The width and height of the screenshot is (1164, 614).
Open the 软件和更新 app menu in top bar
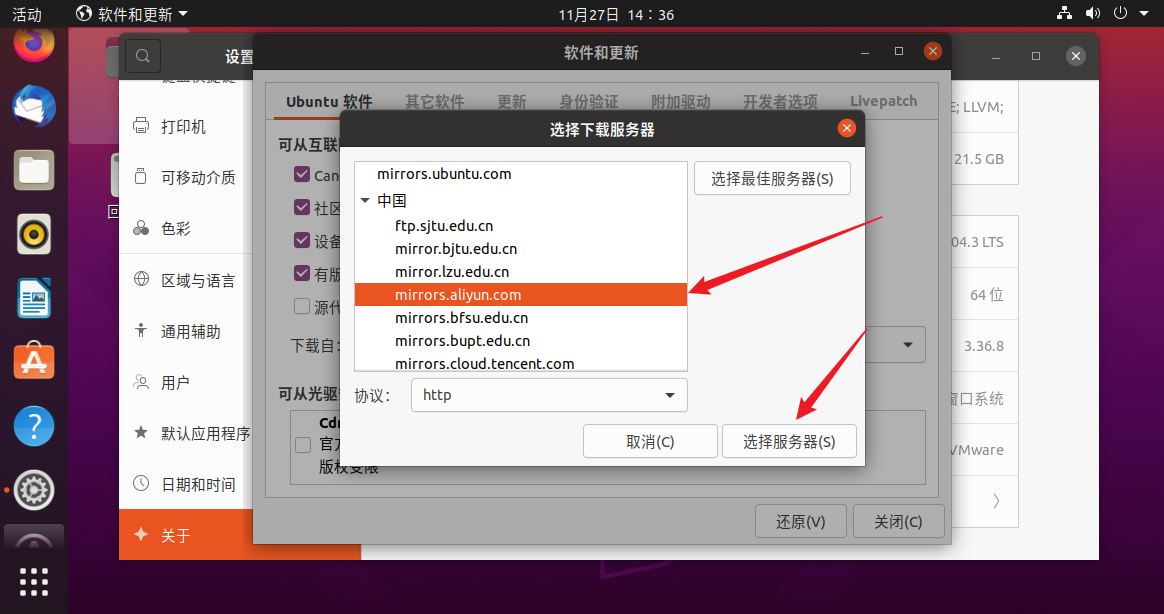point(132,14)
